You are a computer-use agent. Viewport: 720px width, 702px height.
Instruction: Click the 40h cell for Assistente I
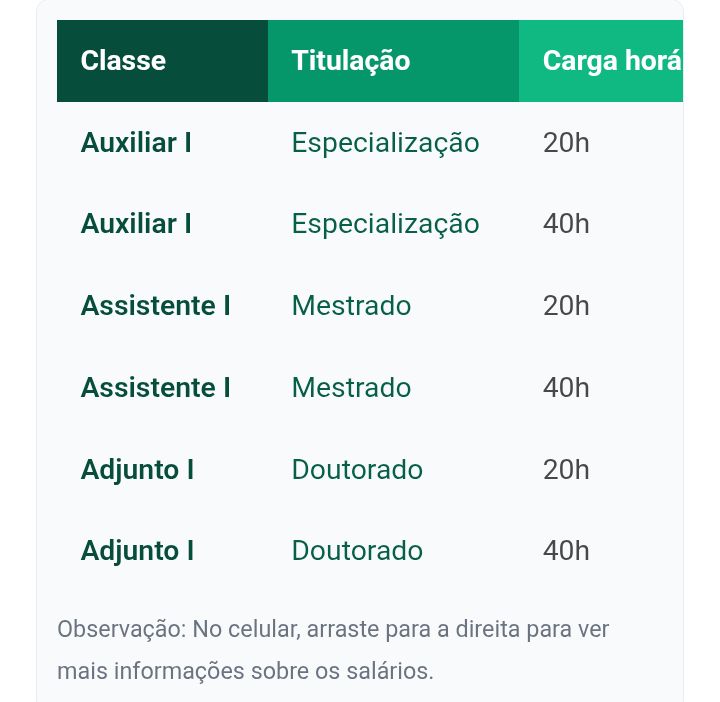[566, 388]
